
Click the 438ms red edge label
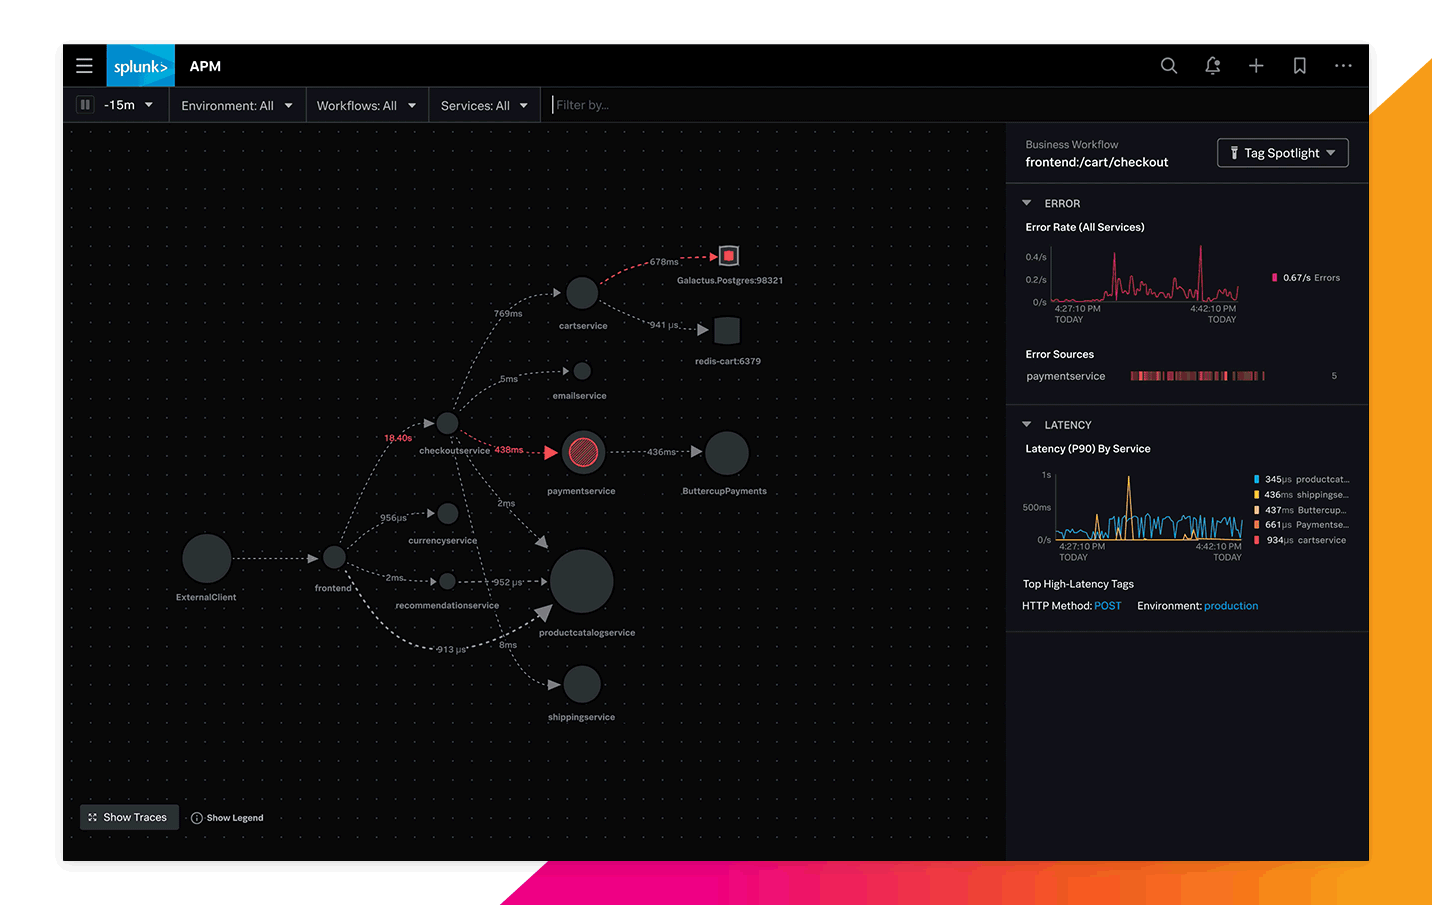pyautogui.click(x=509, y=450)
